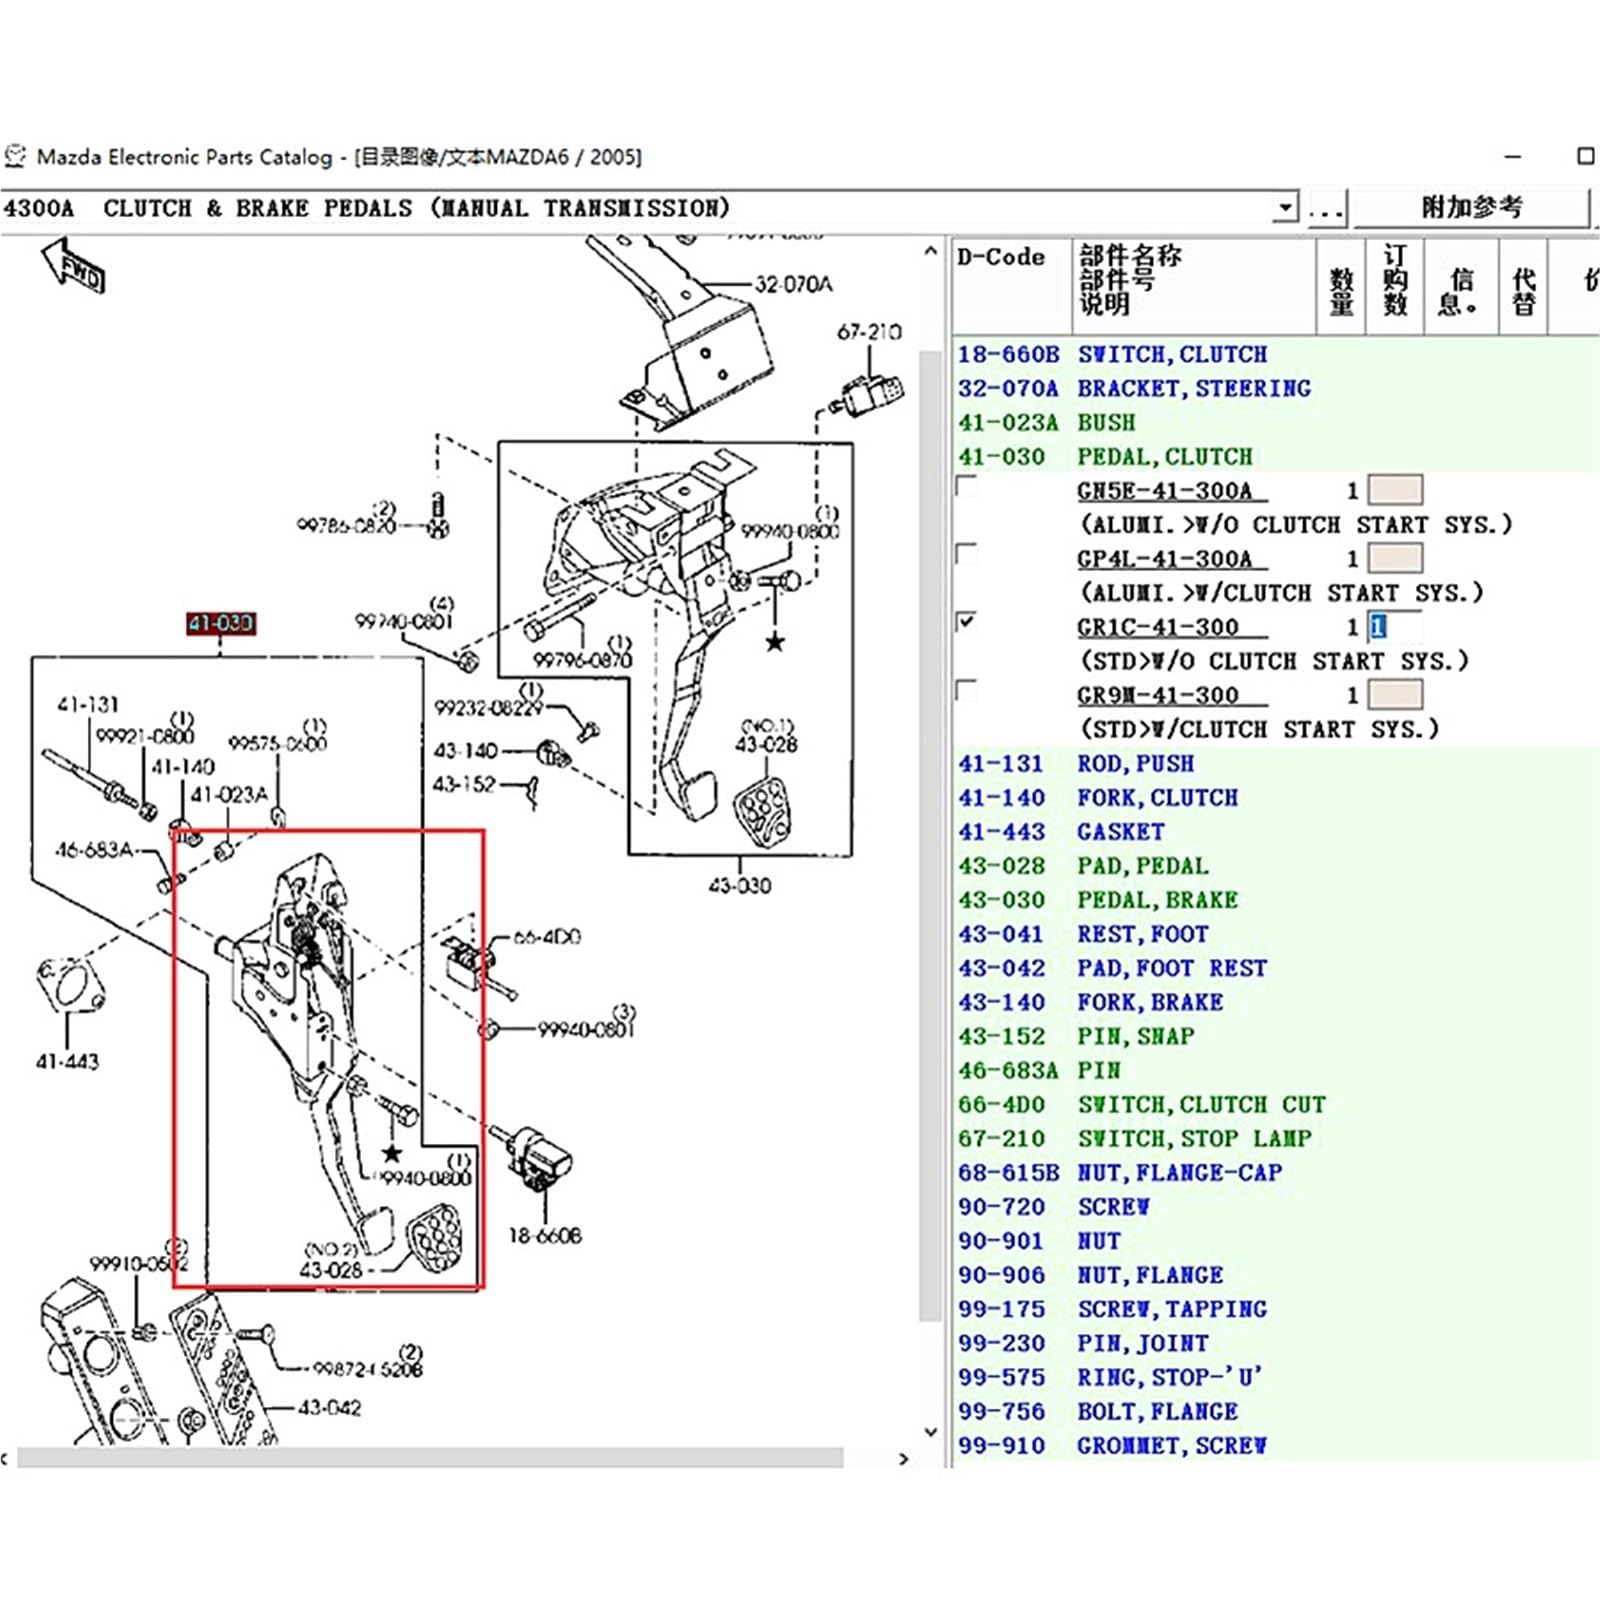This screenshot has width=1600, height=1600.
Task: Click the 43-030 callout in the diagram
Action: pos(739,885)
